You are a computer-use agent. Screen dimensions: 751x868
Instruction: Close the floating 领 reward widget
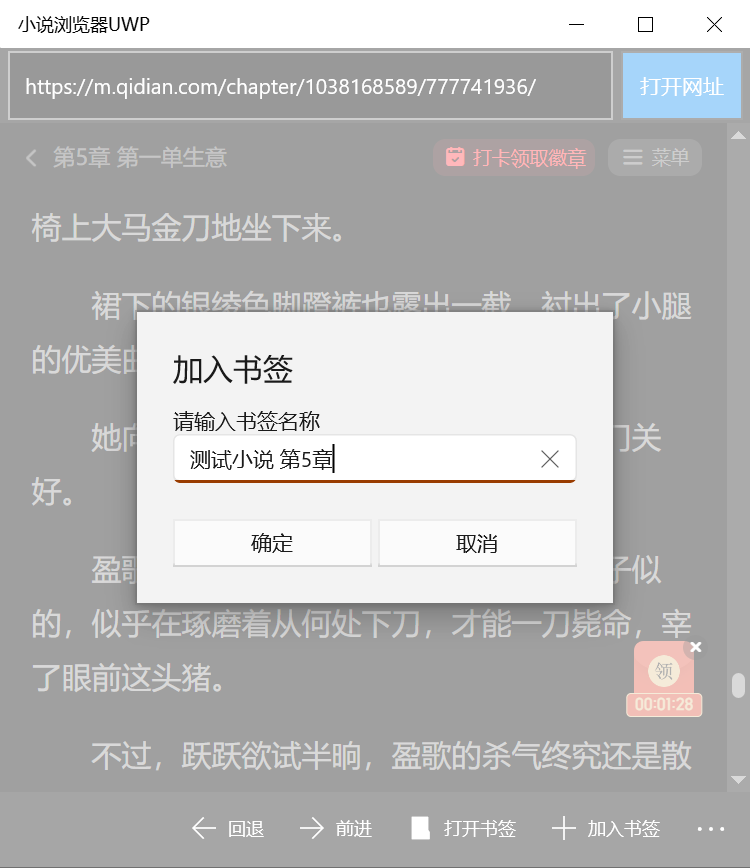696,647
